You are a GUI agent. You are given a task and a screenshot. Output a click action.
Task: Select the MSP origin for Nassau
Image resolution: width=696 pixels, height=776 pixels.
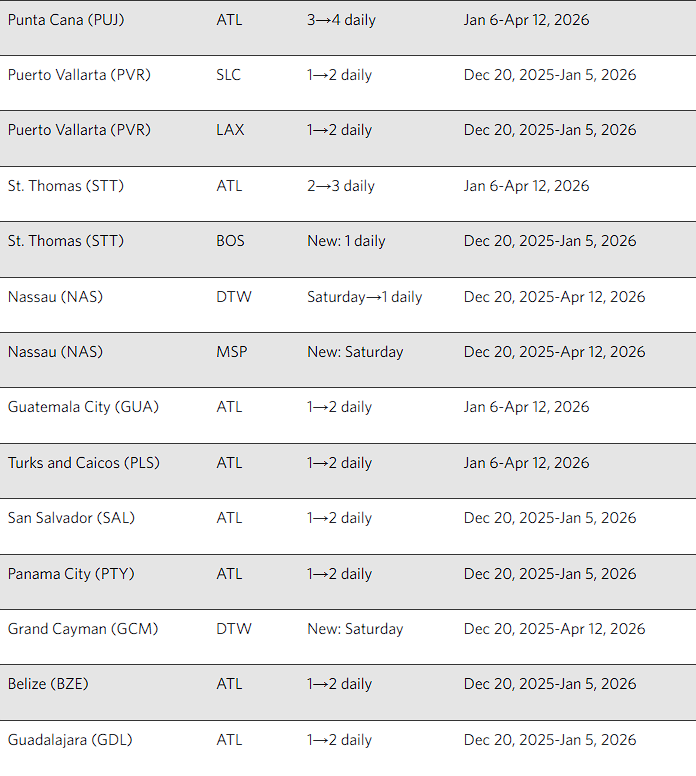231,352
